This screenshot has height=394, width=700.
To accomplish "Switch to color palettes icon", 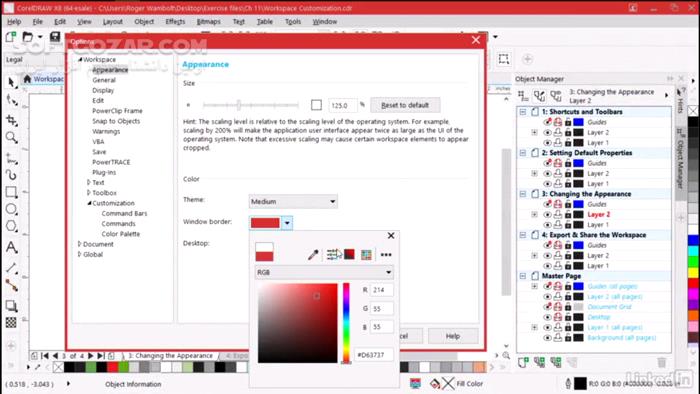I will pos(367,255).
